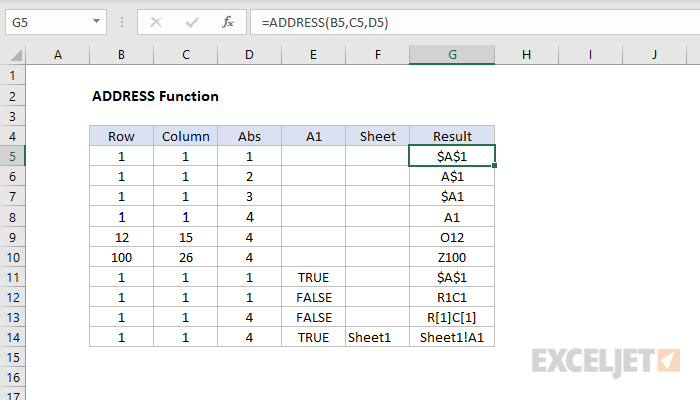The height and width of the screenshot is (400, 700).
Task: Click the Result header cell
Action: [x=452, y=135]
